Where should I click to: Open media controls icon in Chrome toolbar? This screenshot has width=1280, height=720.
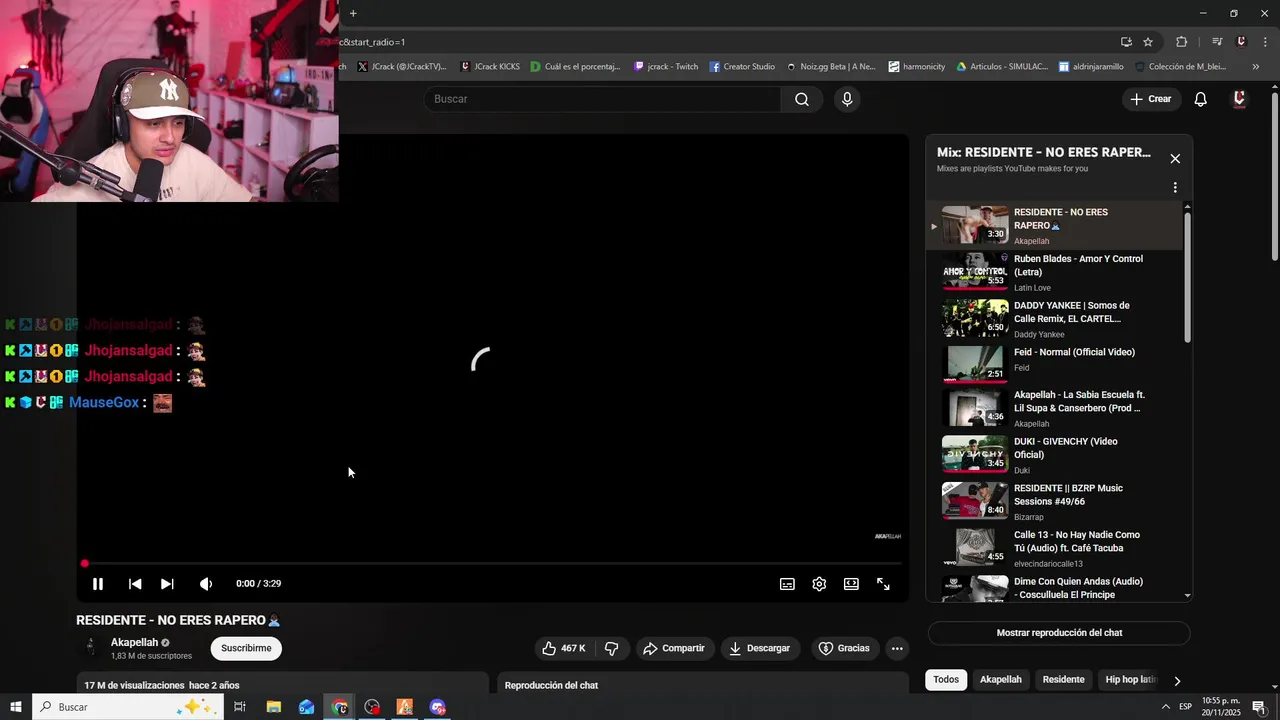pyautogui.click(x=1217, y=42)
